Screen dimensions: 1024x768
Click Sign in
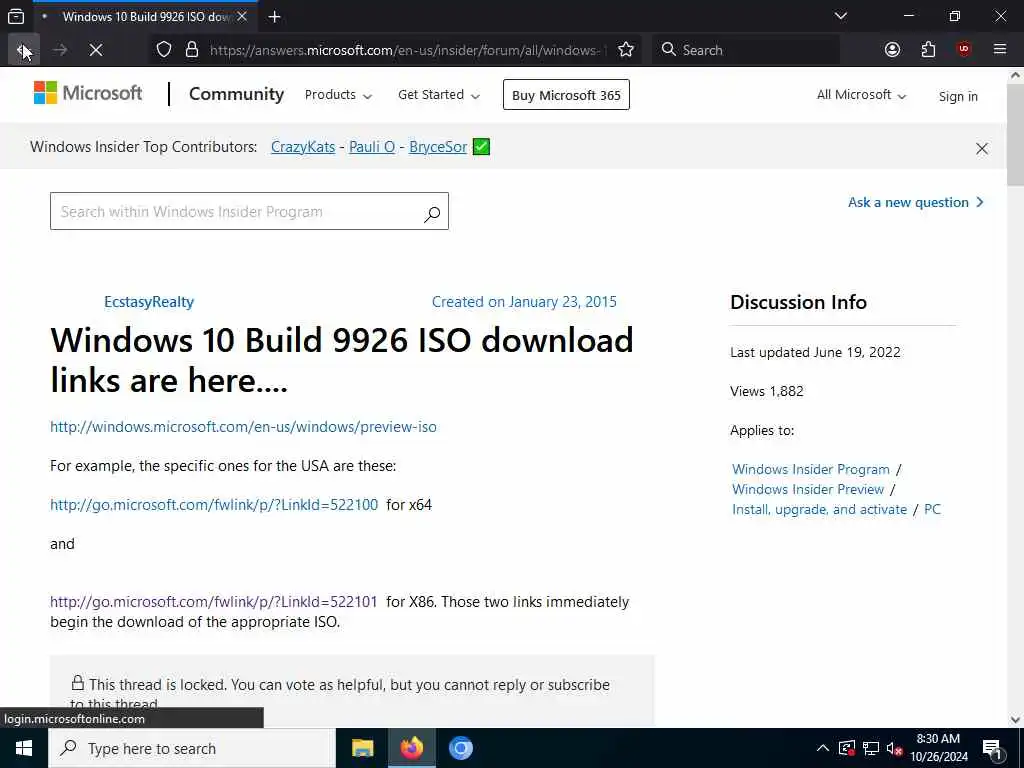pos(958,96)
